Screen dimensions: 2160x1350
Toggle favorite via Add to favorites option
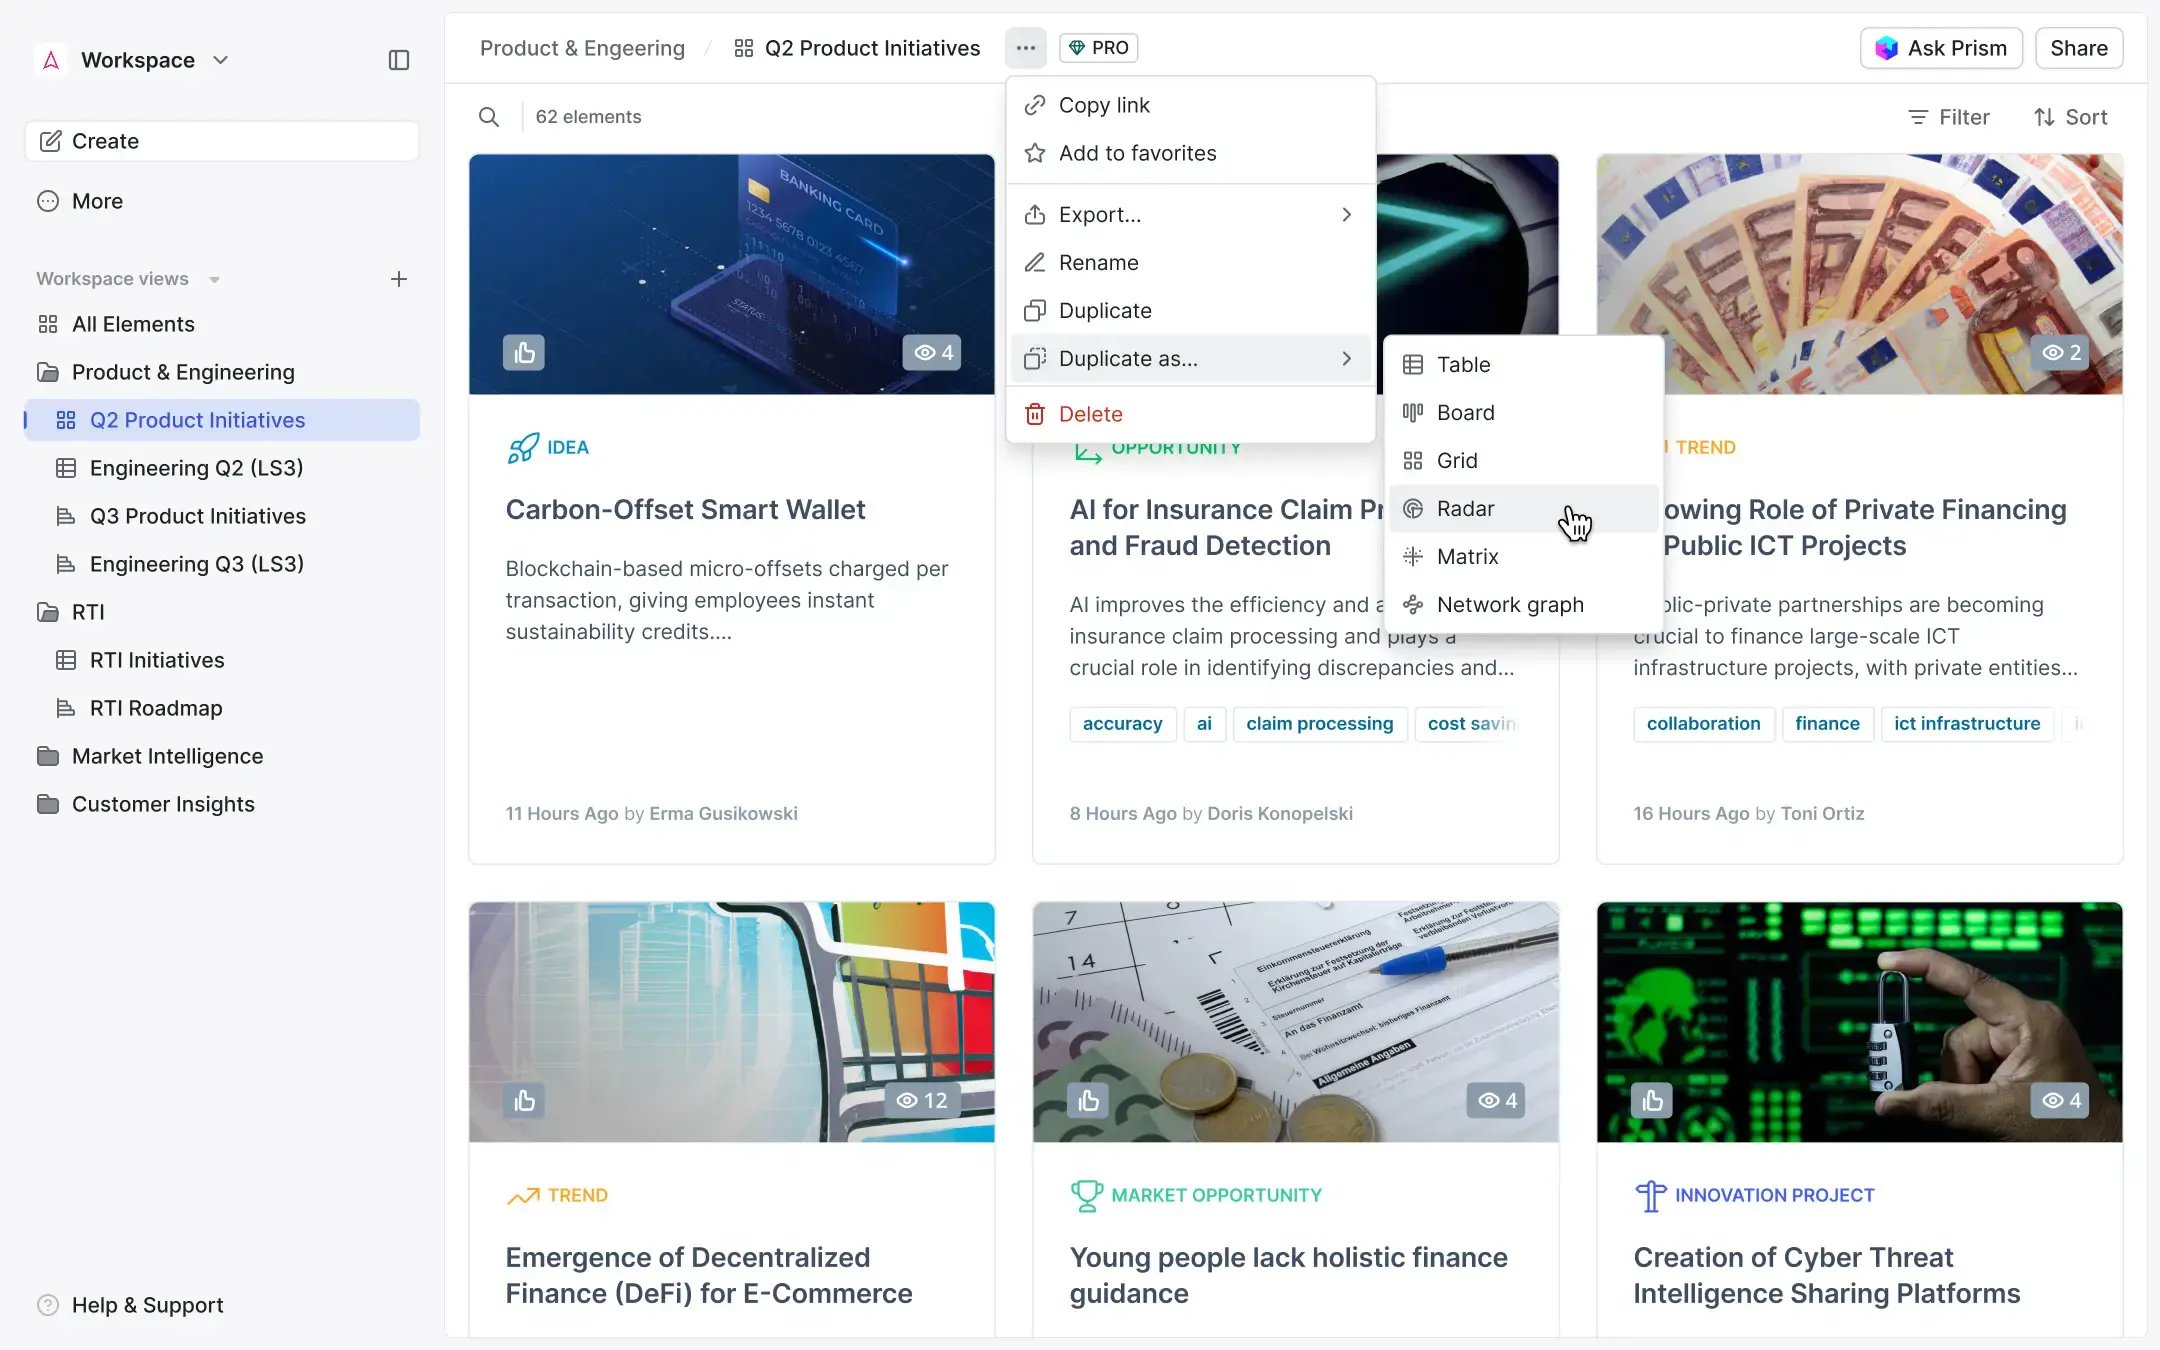1138,152
